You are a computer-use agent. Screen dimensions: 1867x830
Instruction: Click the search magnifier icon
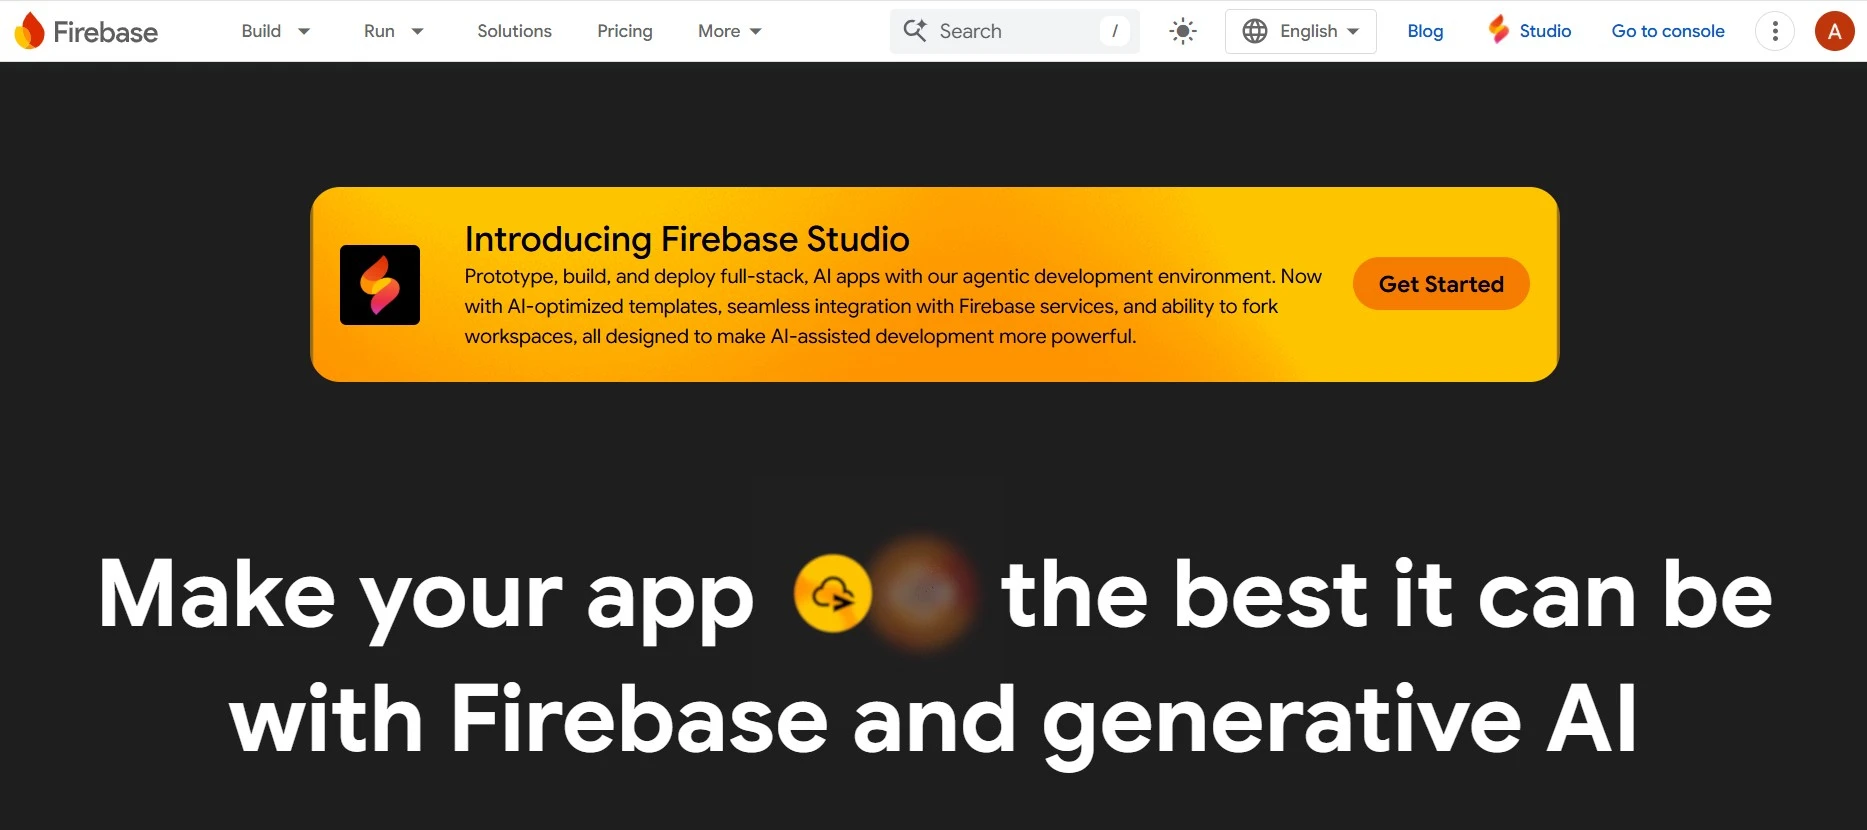click(915, 30)
